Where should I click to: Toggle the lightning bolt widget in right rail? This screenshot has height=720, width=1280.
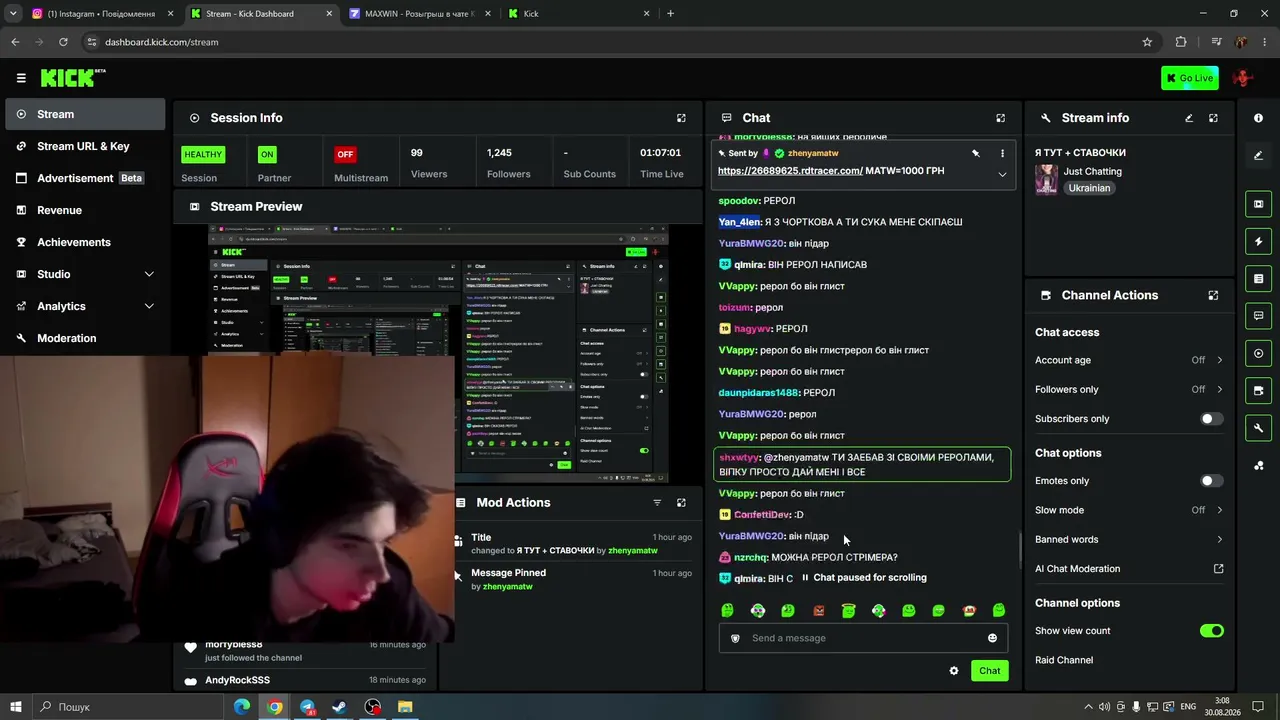click(x=1258, y=241)
